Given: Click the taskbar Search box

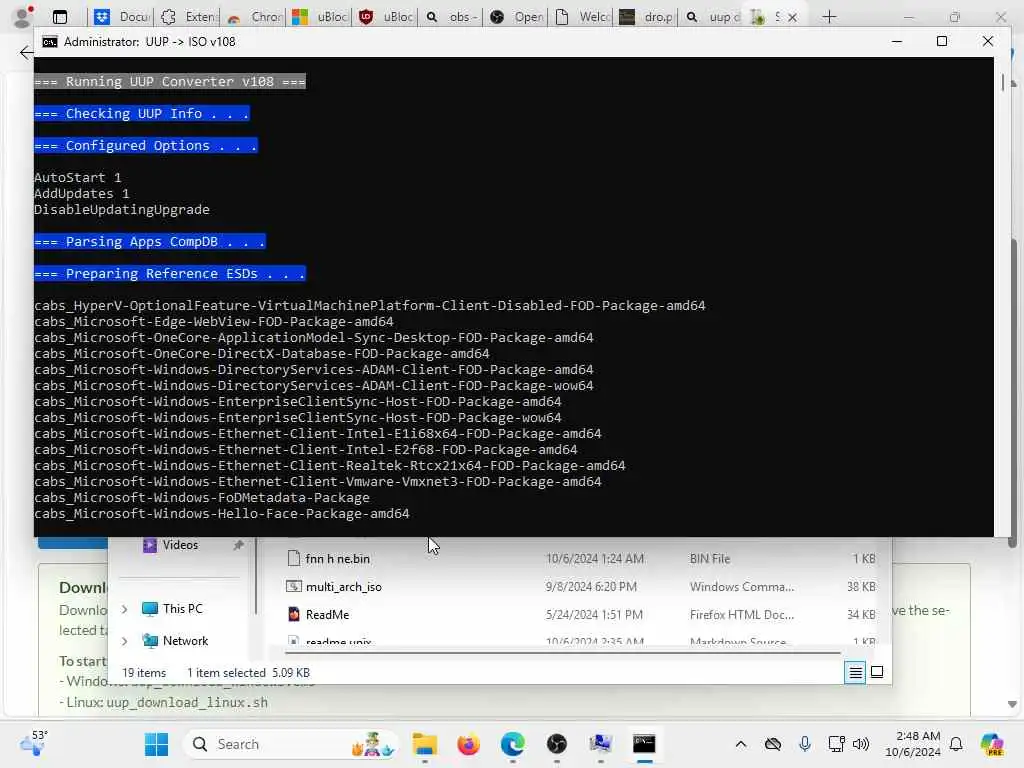Looking at the screenshot, I should click(x=292, y=744).
